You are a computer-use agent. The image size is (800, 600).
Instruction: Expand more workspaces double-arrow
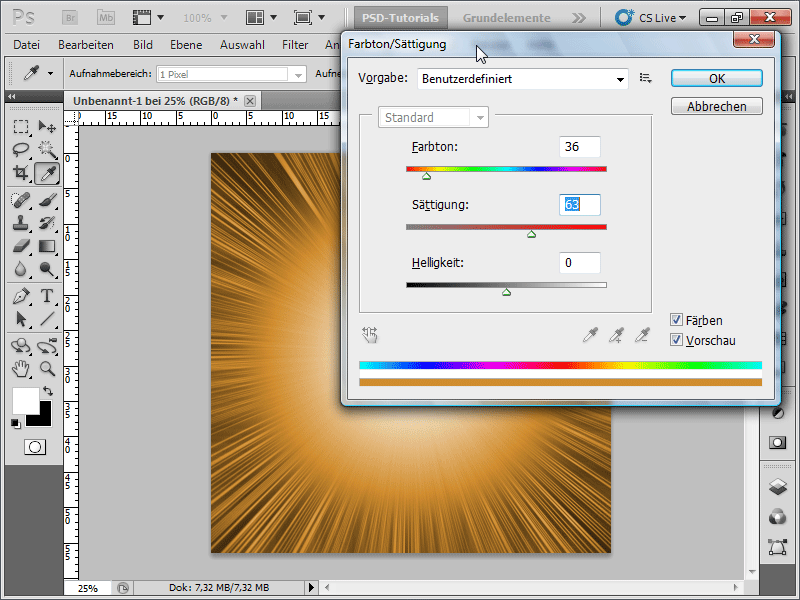pyautogui.click(x=579, y=18)
